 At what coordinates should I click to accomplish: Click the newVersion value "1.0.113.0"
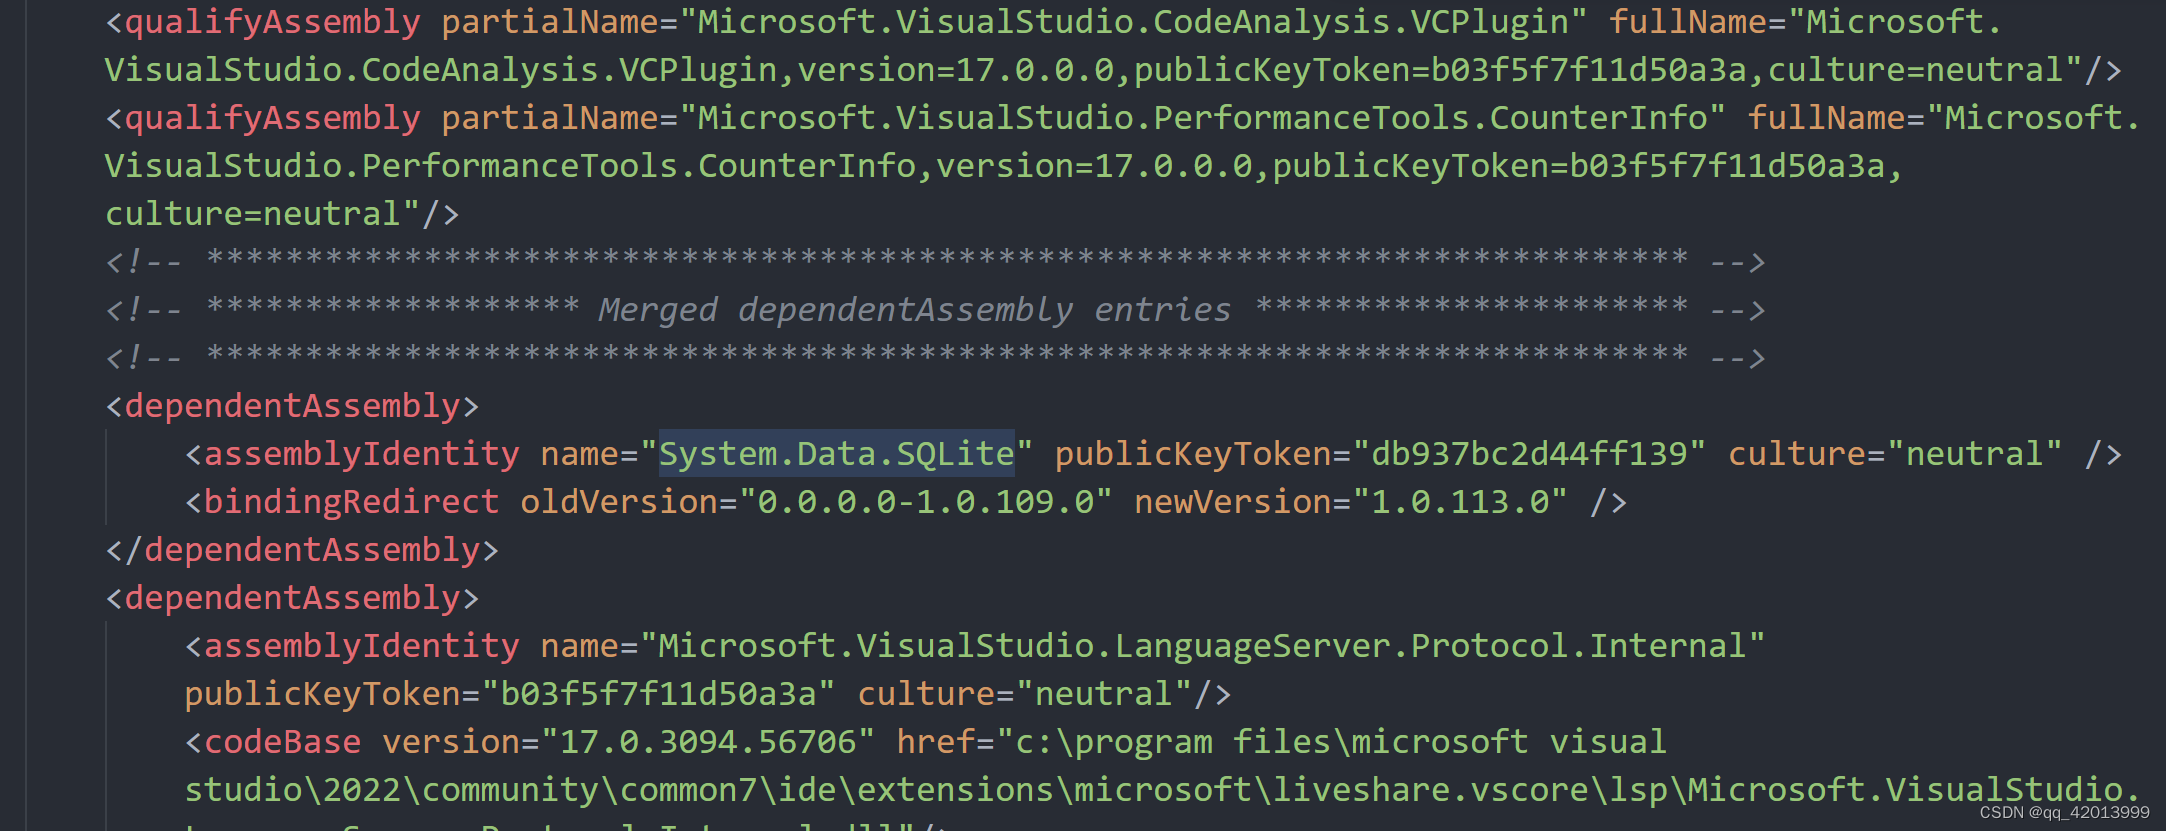point(1460,502)
